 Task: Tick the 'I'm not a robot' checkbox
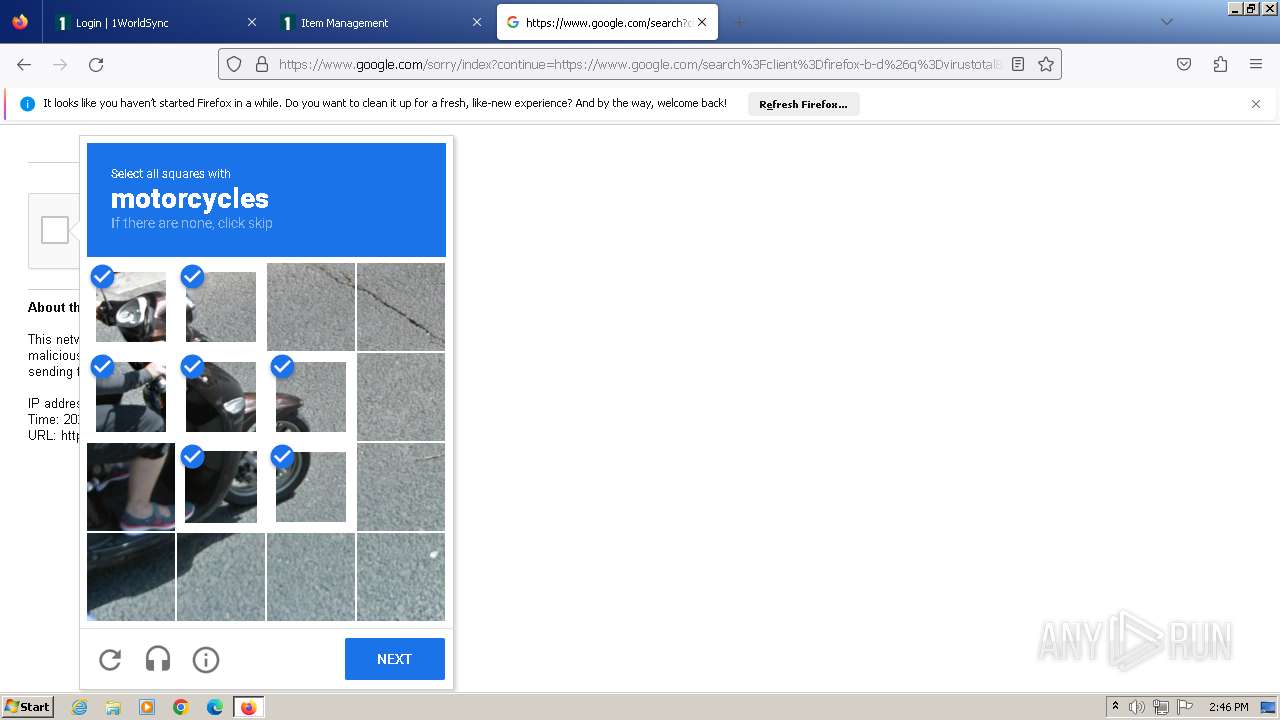pyautogui.click(x=55, y=230)
